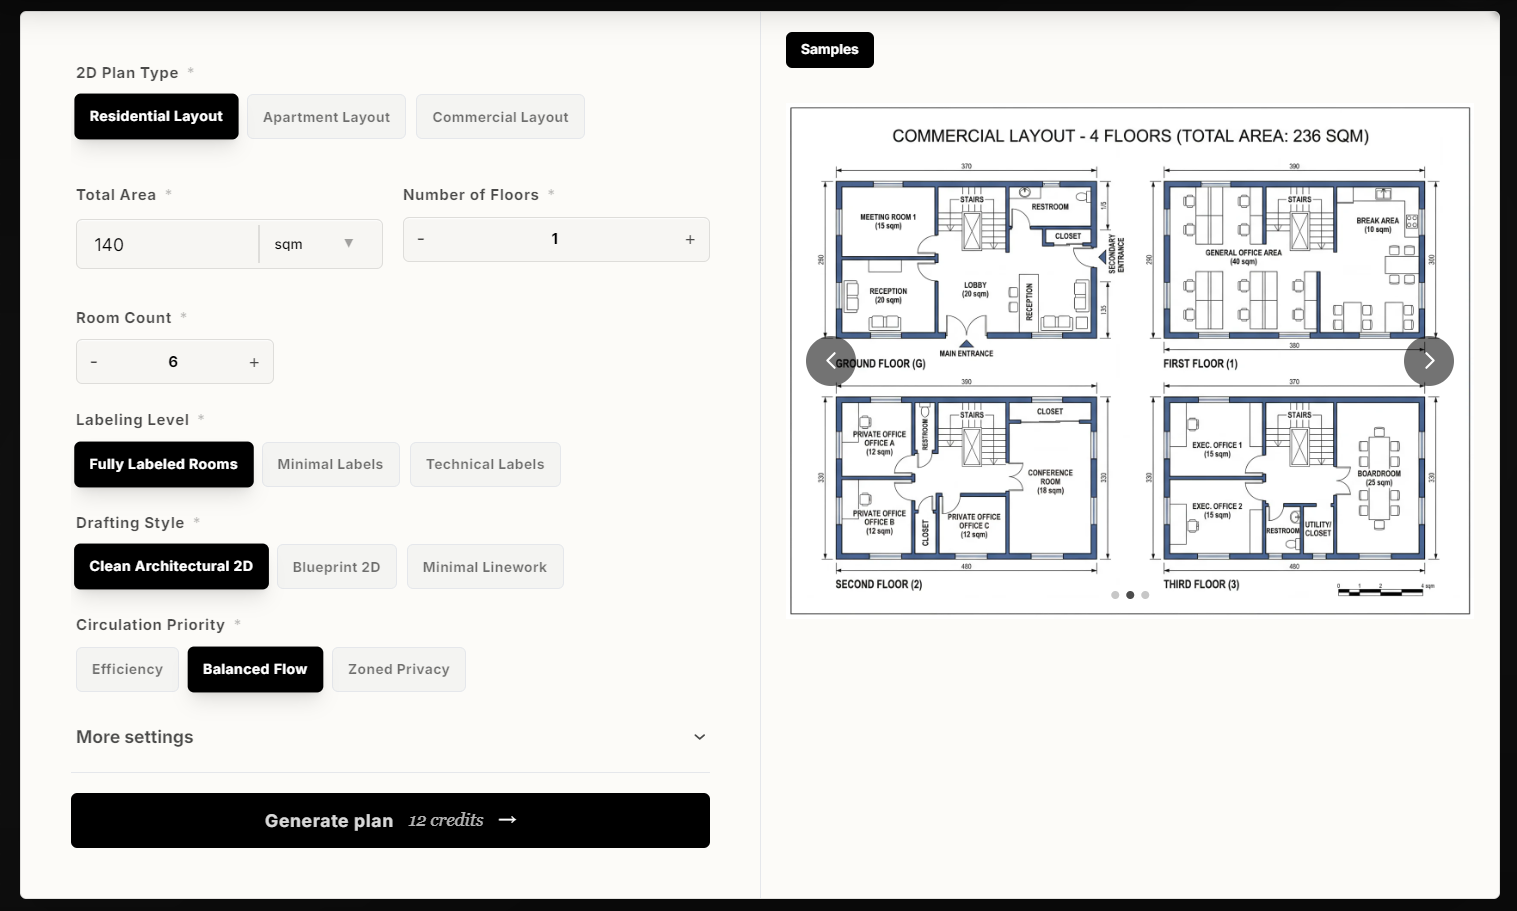Select Balanced Flow circulation priority
This screenshot has height=911, width=1517.
tap(255, 669)
